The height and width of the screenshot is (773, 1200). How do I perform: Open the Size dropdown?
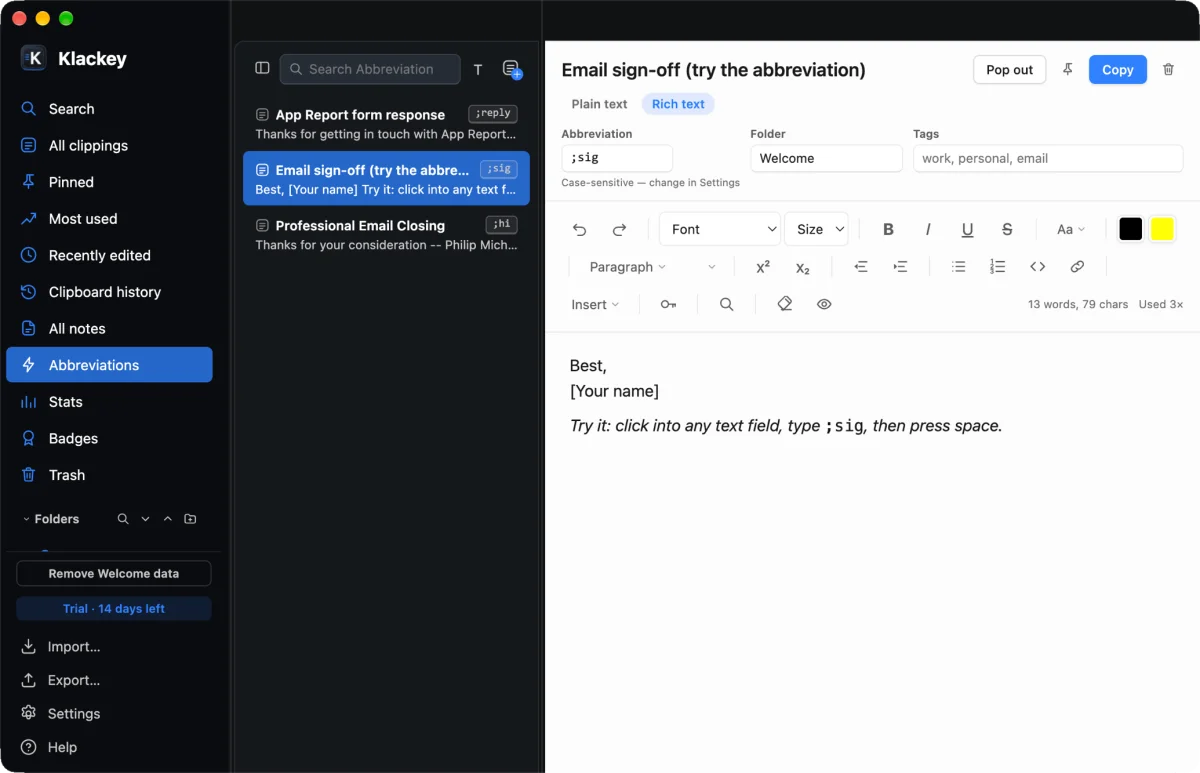816,229
